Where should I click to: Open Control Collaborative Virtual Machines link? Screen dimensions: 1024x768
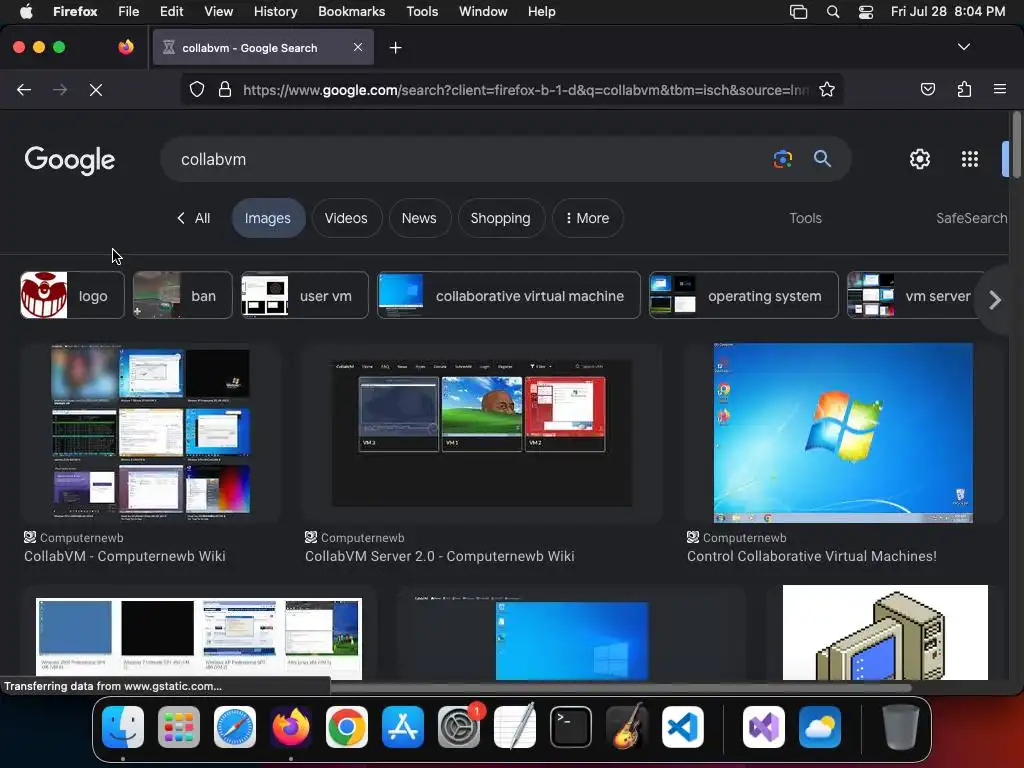pyautogui.click(x=812, y=556)
